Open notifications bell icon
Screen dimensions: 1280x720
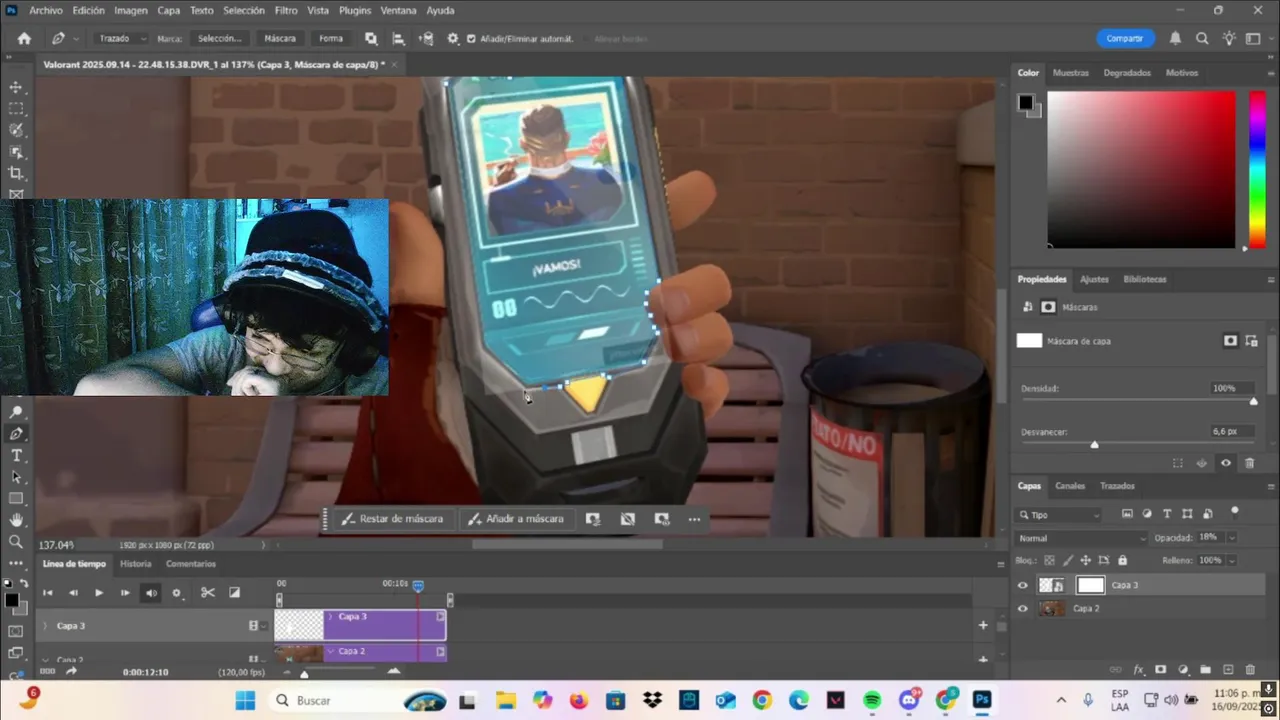[x=1176, y=38]
